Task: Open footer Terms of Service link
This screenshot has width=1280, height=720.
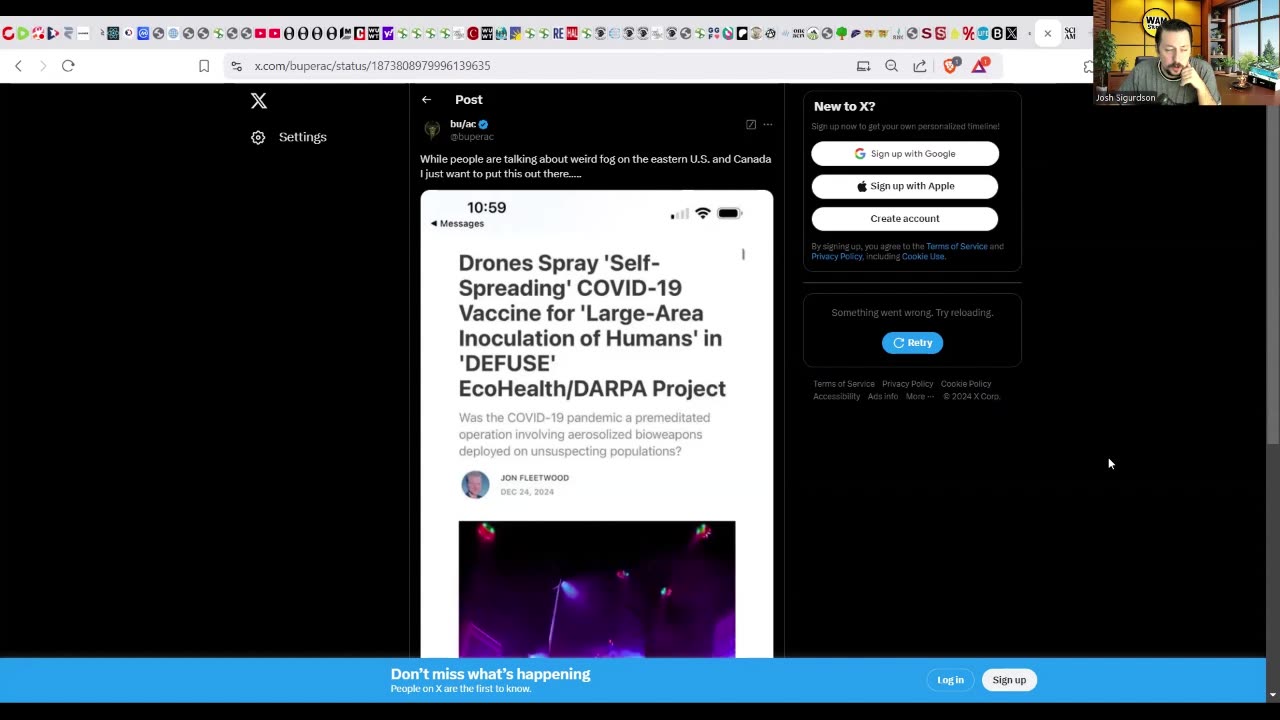Action: (844, 384)
